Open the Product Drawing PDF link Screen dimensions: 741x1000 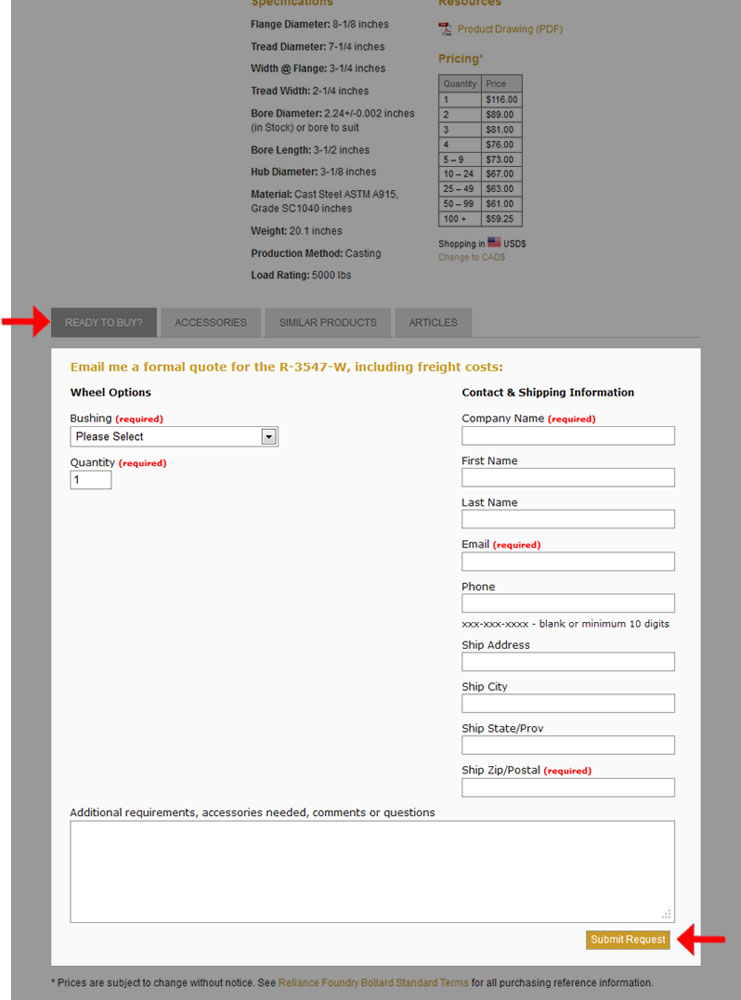tap(510, 29)
